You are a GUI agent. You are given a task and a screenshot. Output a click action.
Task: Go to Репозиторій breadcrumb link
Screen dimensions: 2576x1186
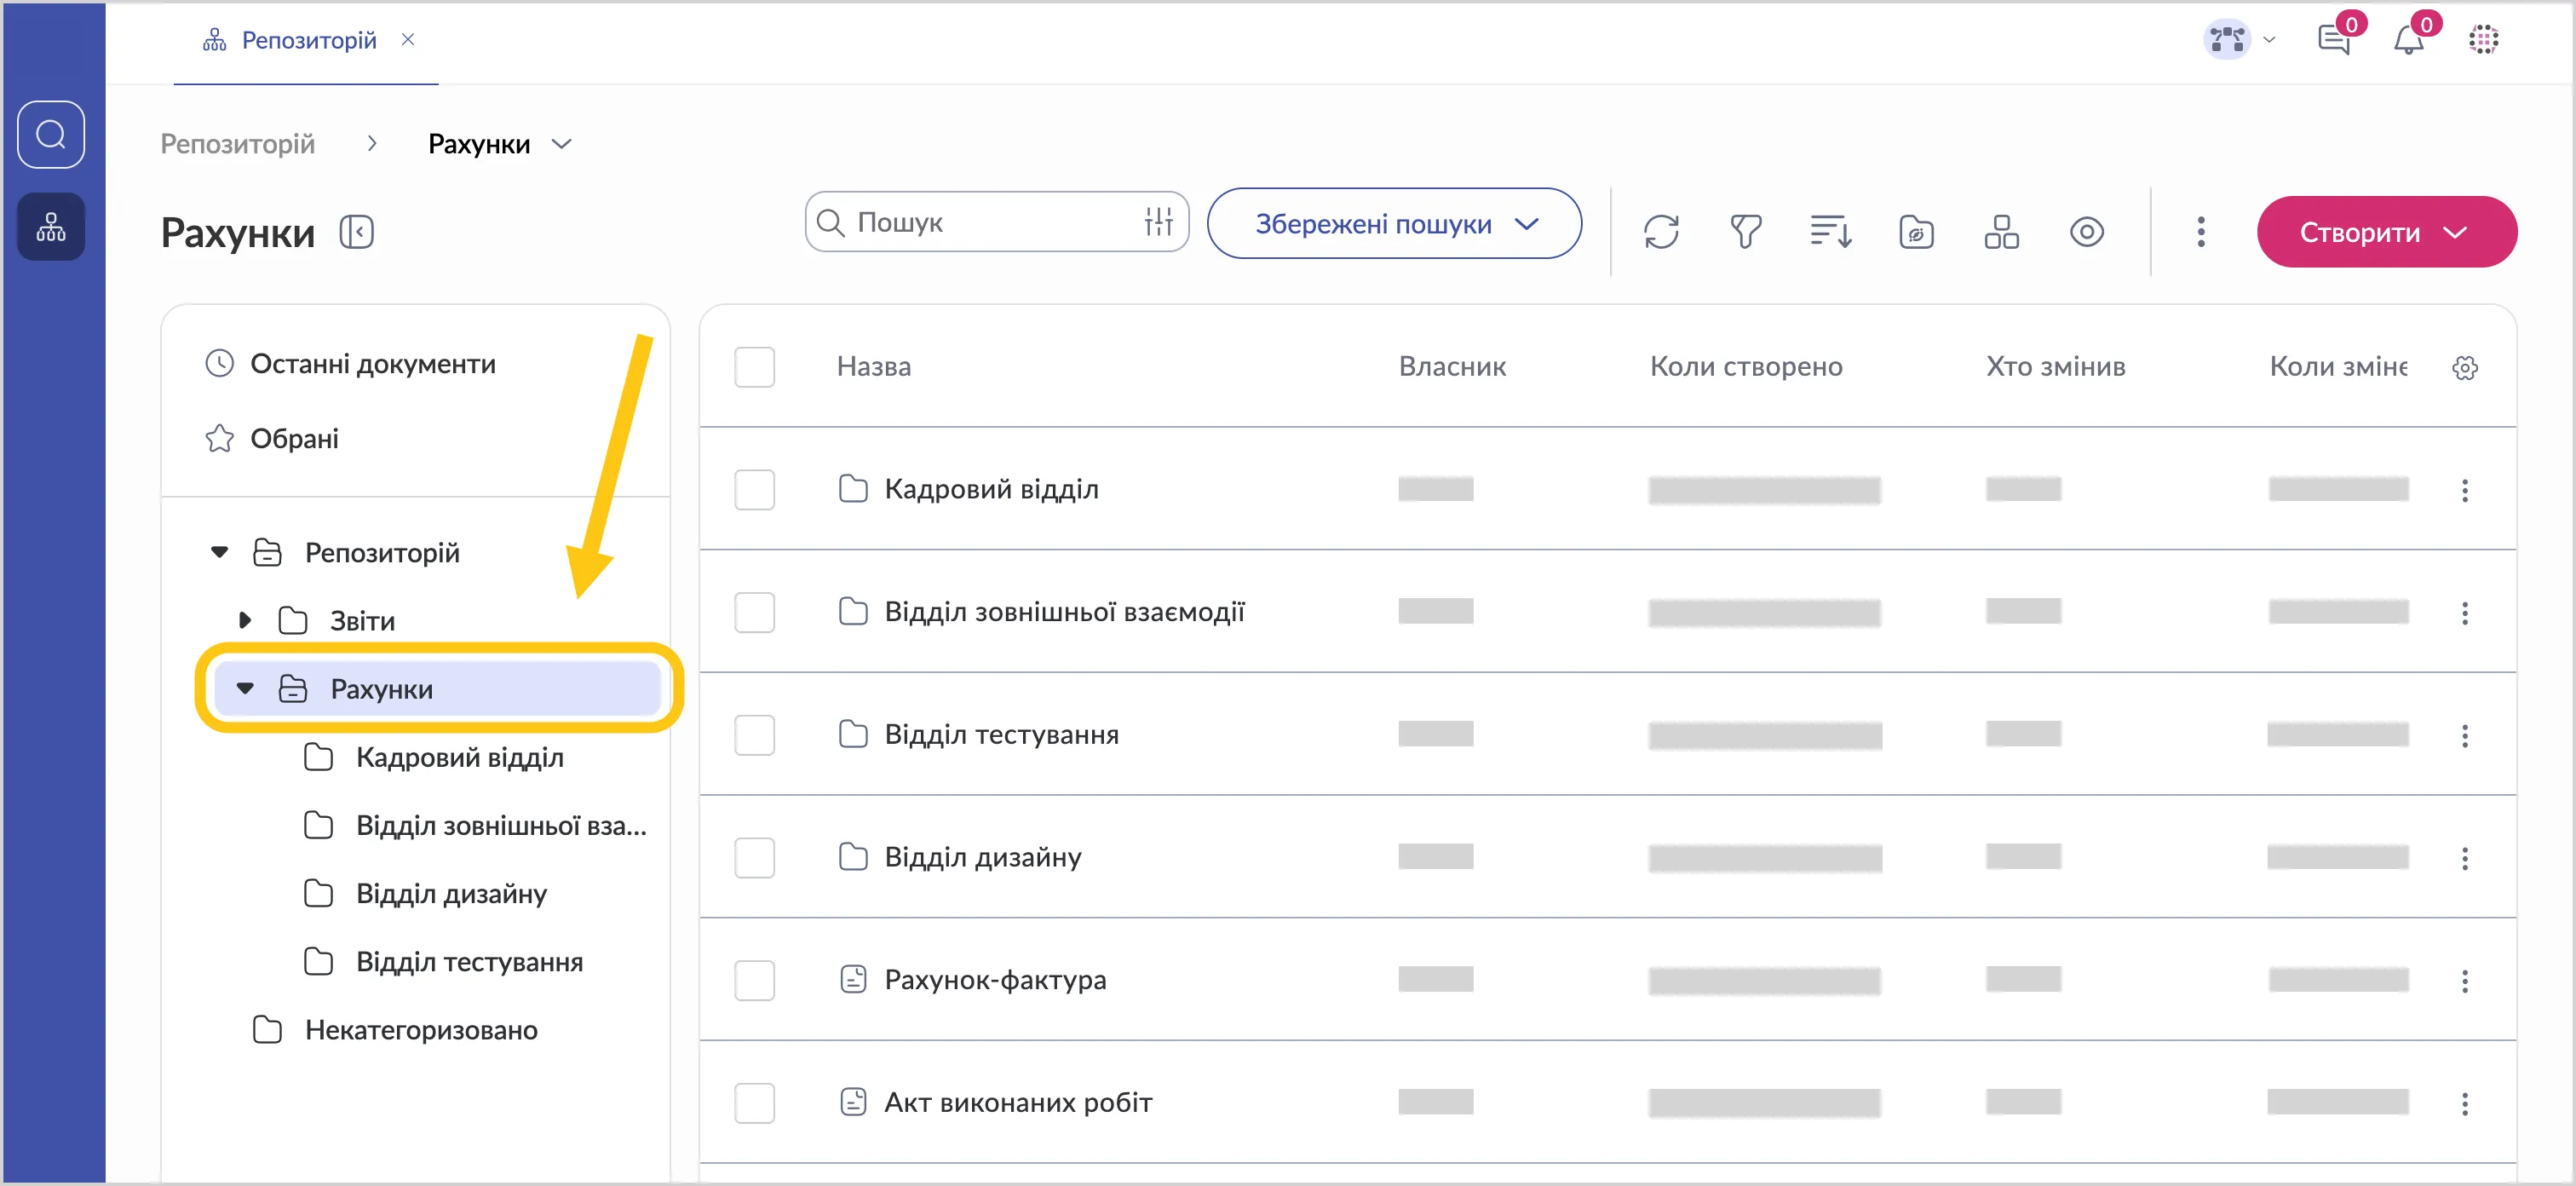click(237, 144)
